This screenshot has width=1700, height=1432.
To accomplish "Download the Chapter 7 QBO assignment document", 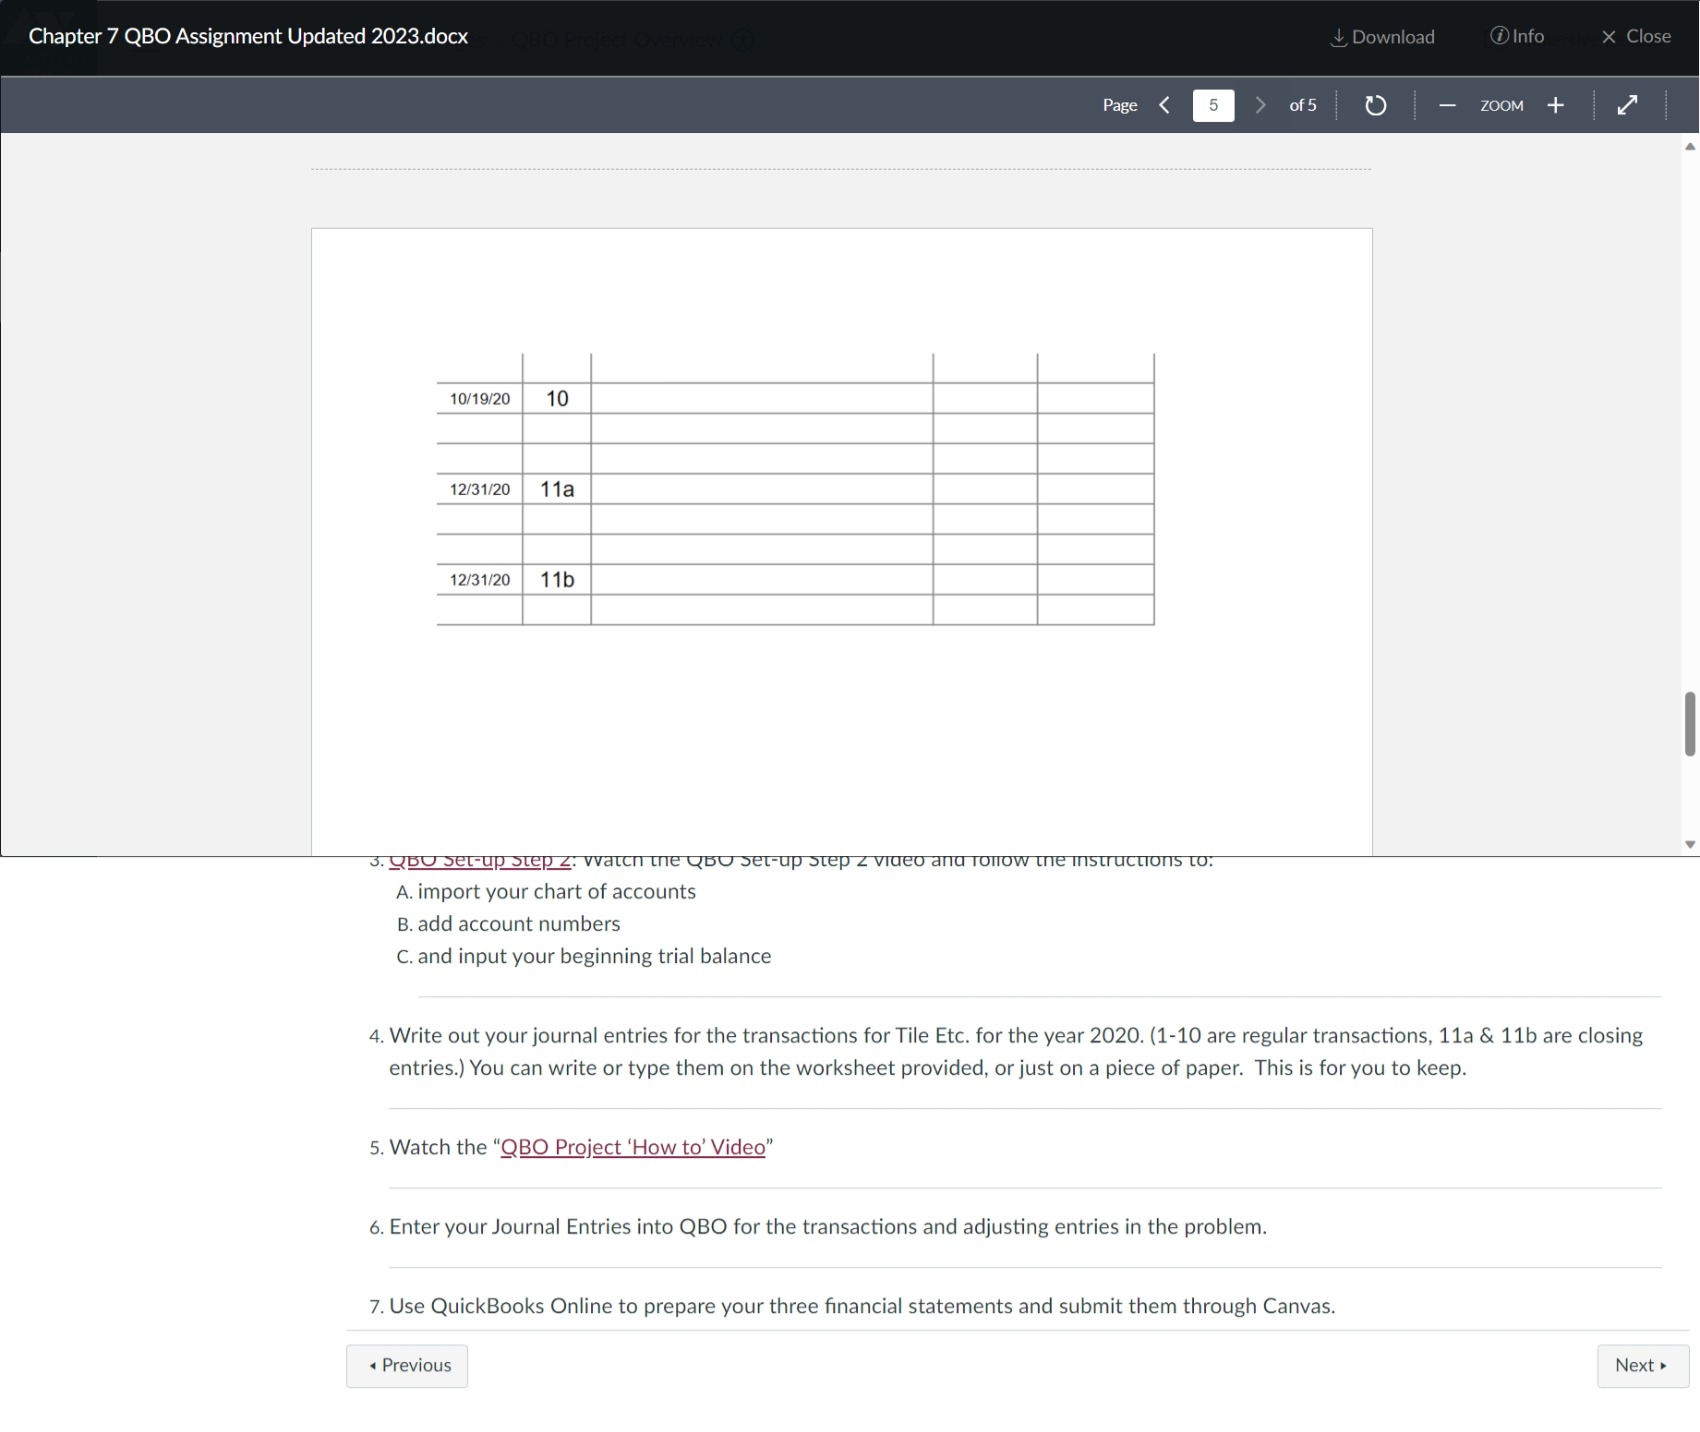I will pos(1382,36).
